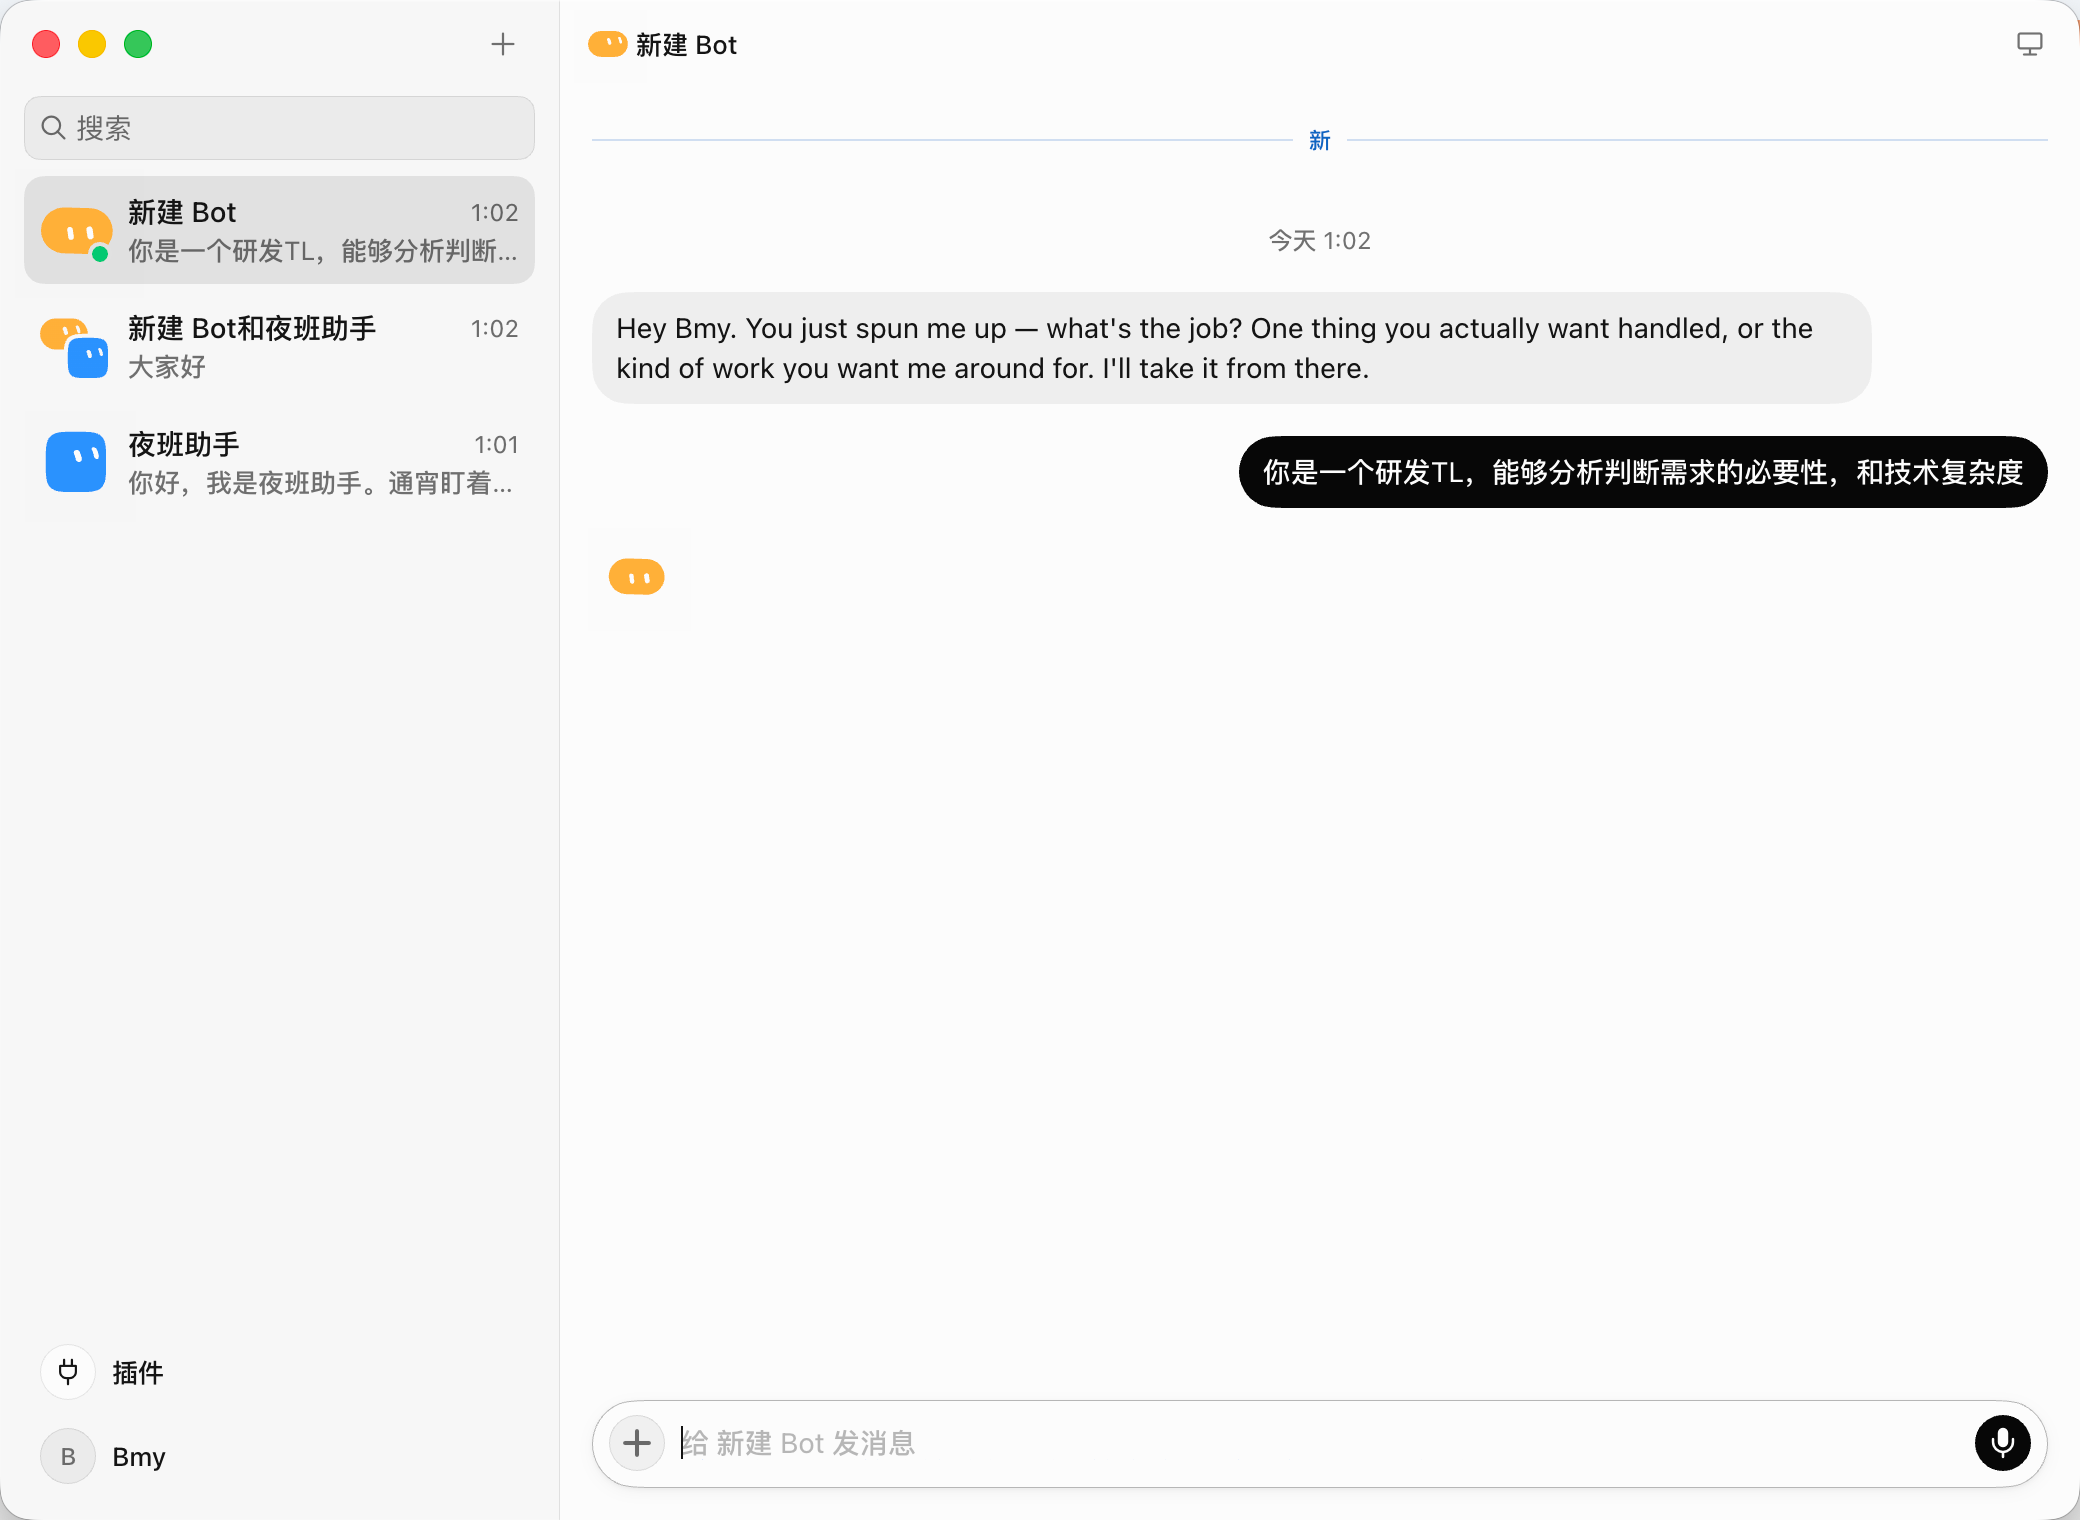
Task: Click the 给 新建 Bot 发消息 message input
Action: click(1320, 1443)
